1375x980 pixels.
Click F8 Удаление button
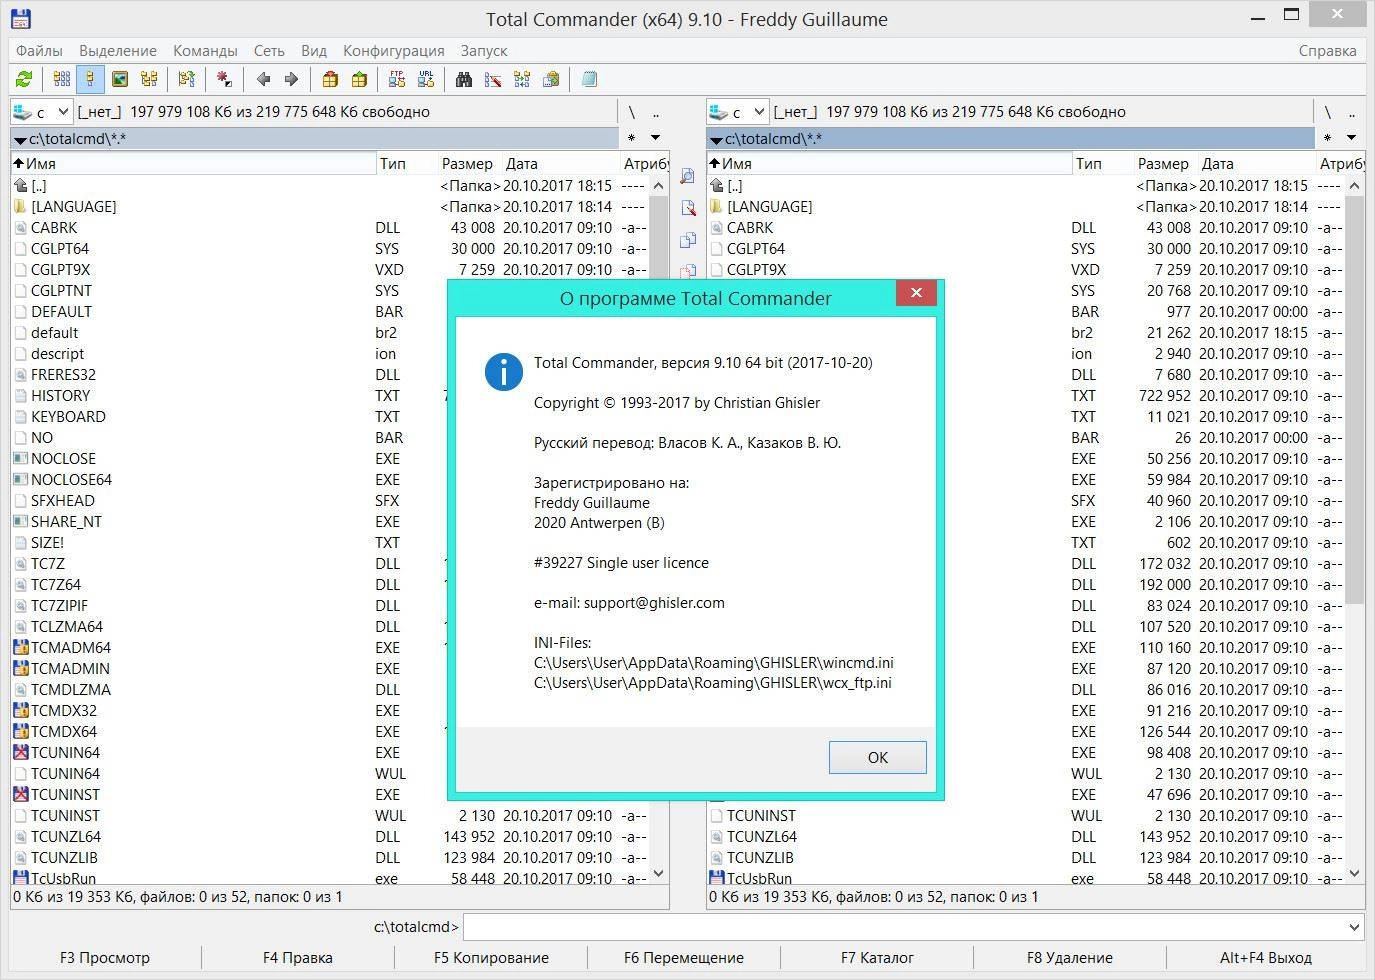tap(1070, 958)
